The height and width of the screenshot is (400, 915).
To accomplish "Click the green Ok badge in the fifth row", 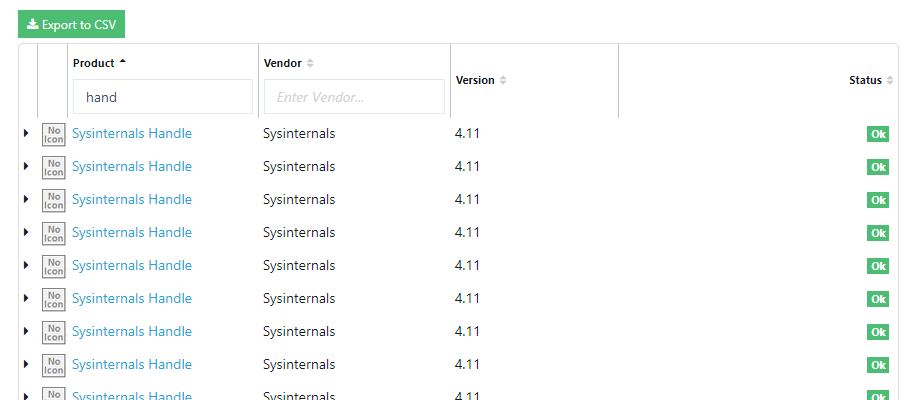I will [x=878, y=266].
